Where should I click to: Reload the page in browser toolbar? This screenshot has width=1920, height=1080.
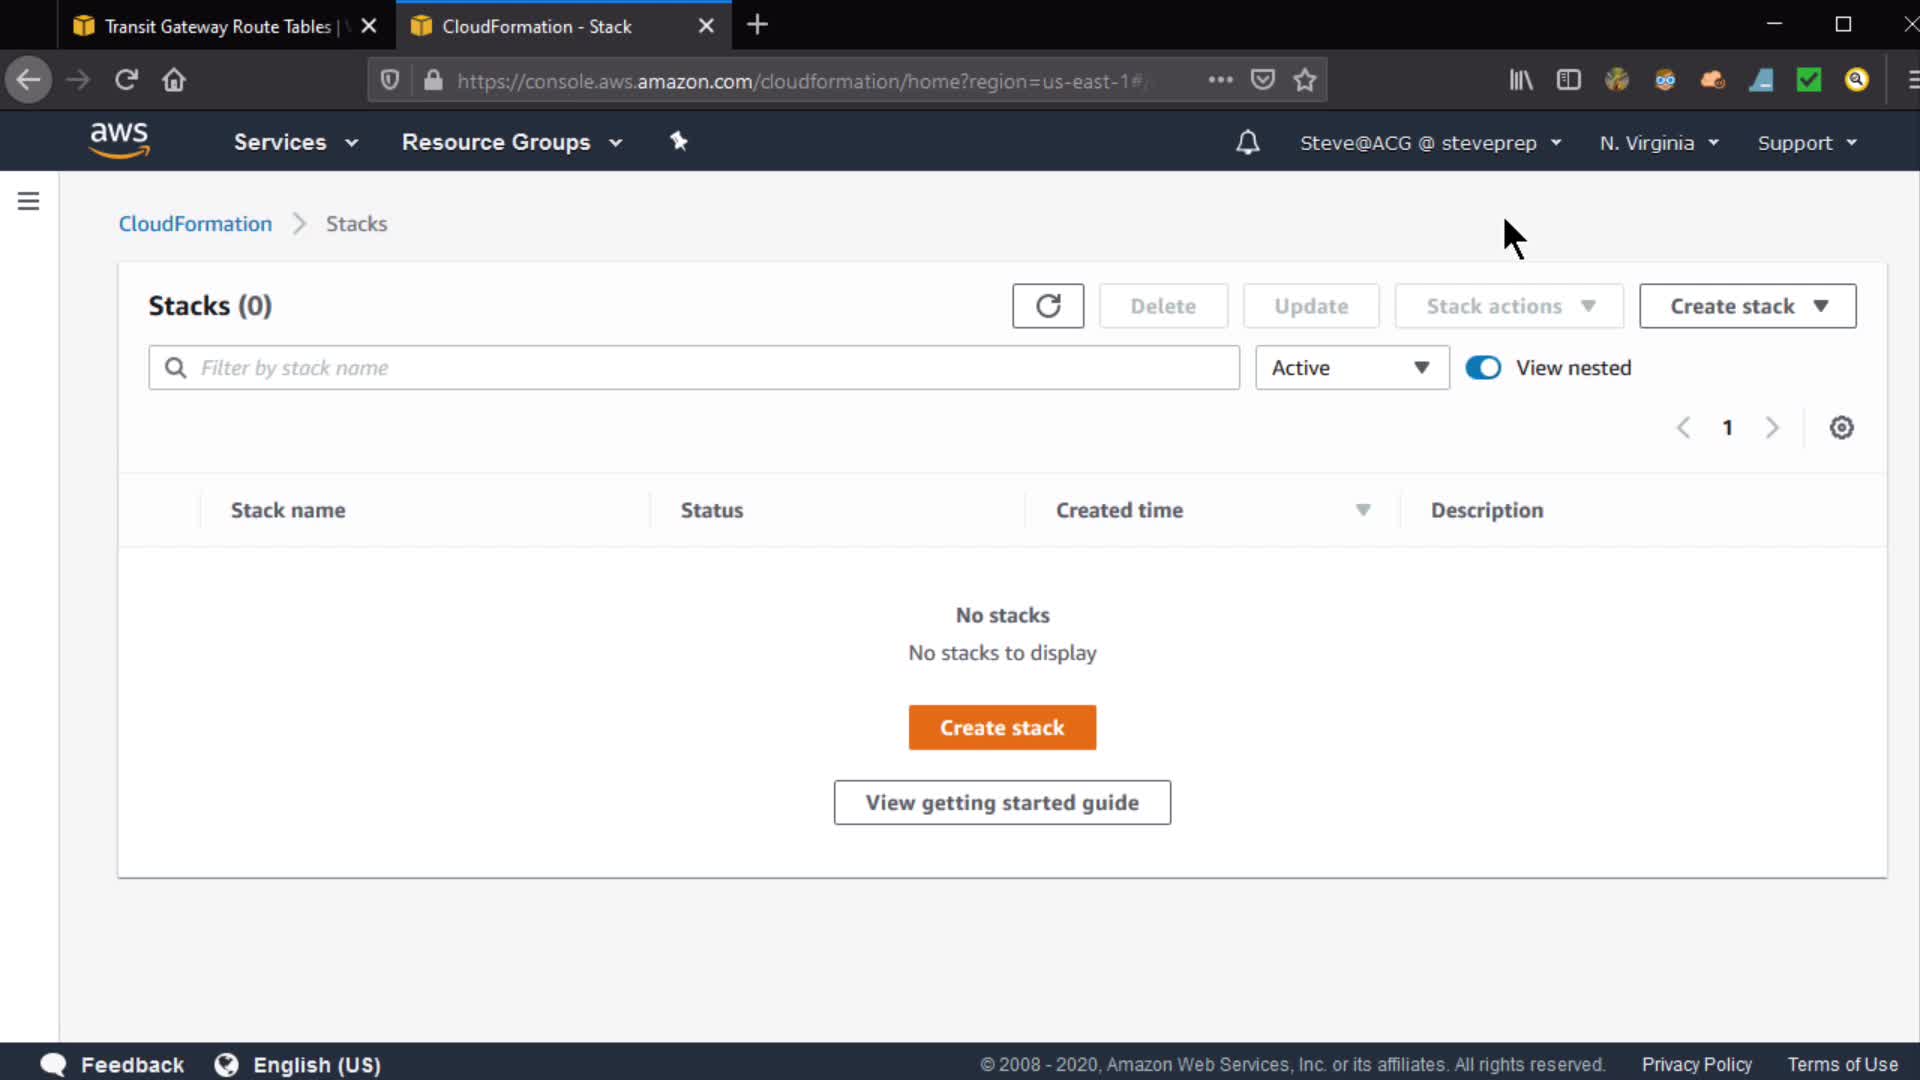pos(126,80)
